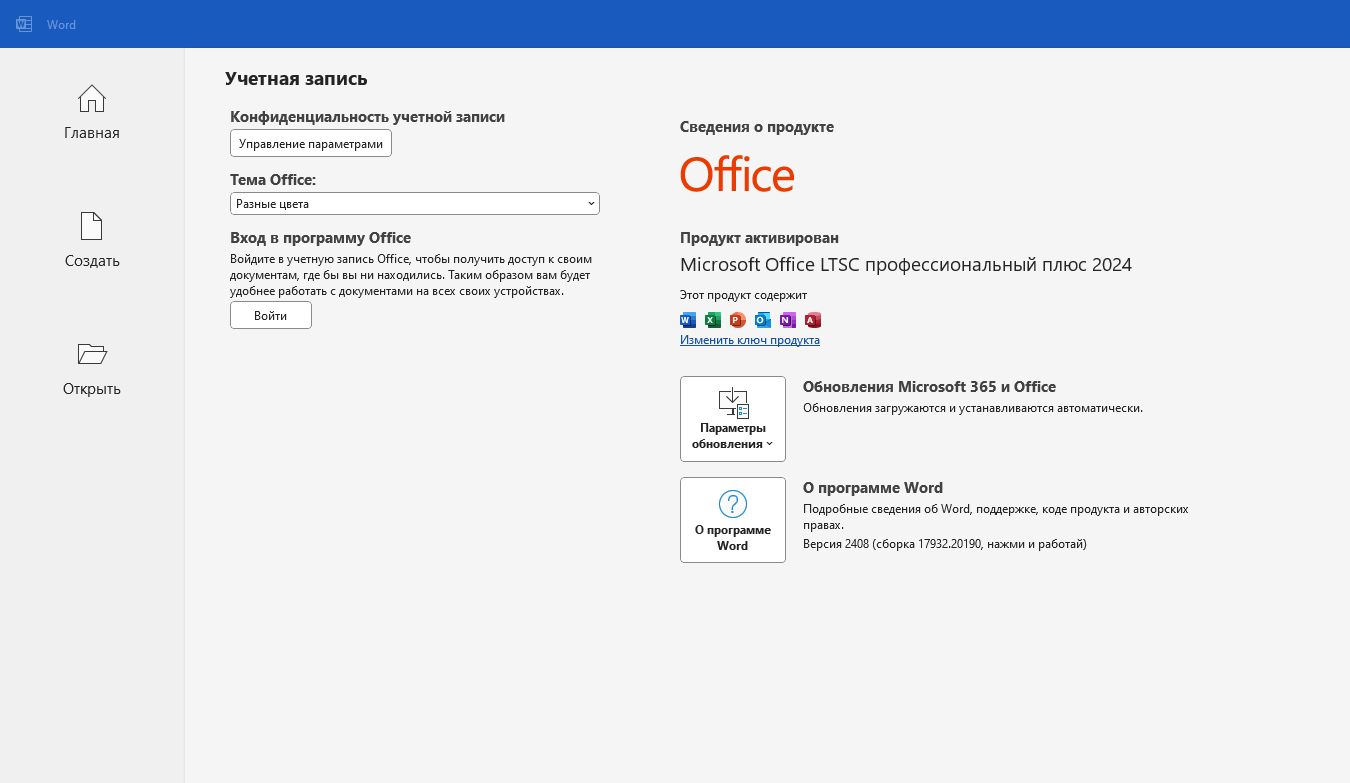Click the Этот продукт содержит label
The image size is (1350, 783).
743,295
